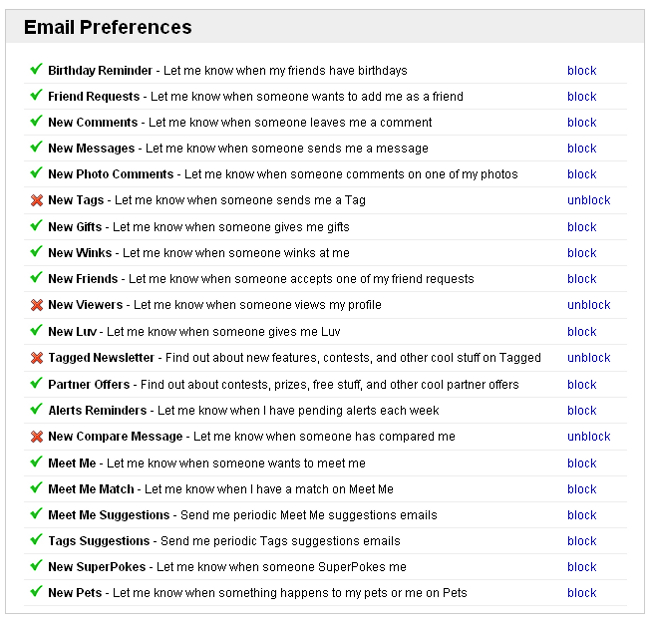Click green checkmark beside Birthday Reminder
This screenshot has height=618, width=650.
pos(36,69)
